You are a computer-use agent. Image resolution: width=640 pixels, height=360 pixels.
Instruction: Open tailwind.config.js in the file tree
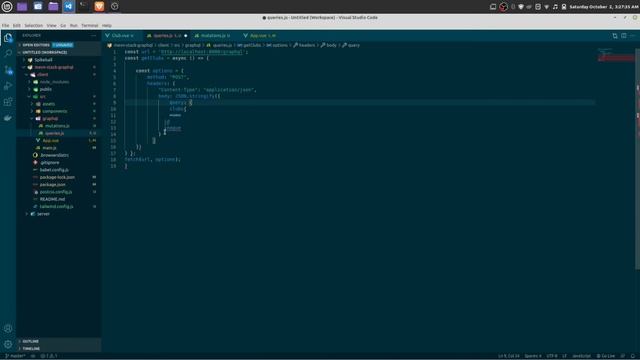(x=58, y=207)
